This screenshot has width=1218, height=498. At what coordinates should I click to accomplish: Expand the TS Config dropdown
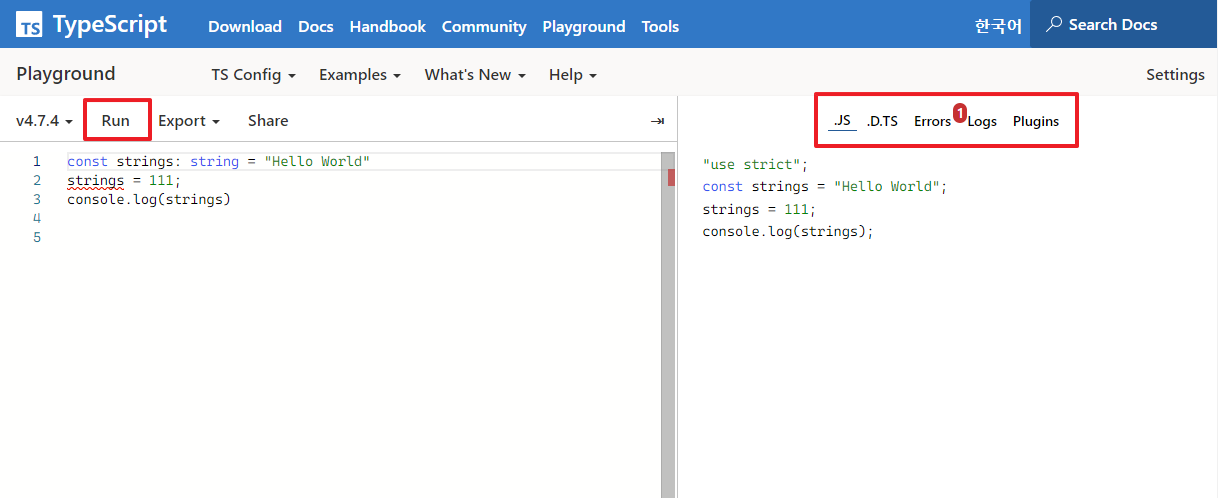click(253, 75)
